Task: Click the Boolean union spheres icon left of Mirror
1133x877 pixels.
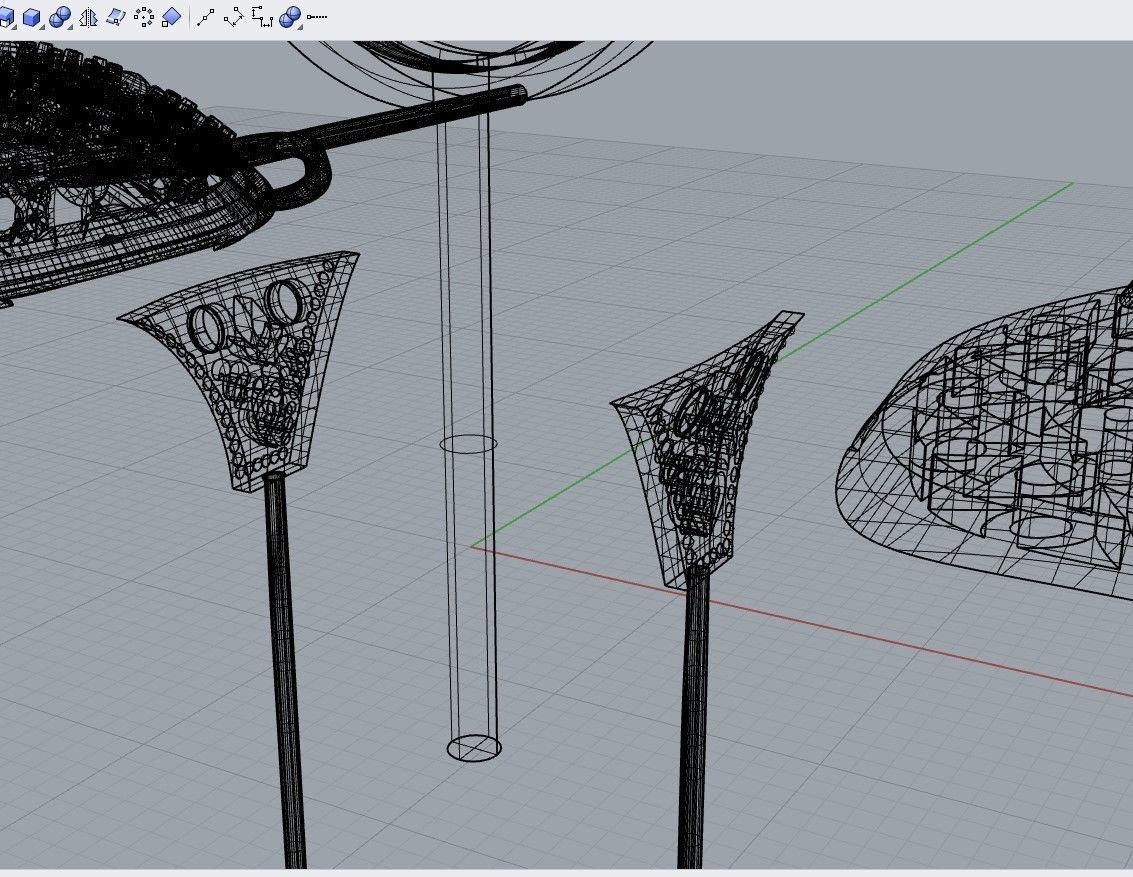Action: (x=59, y=17)
